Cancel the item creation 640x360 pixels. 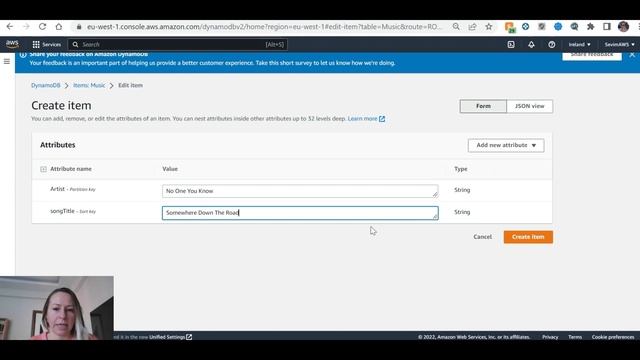click(482, 237)
